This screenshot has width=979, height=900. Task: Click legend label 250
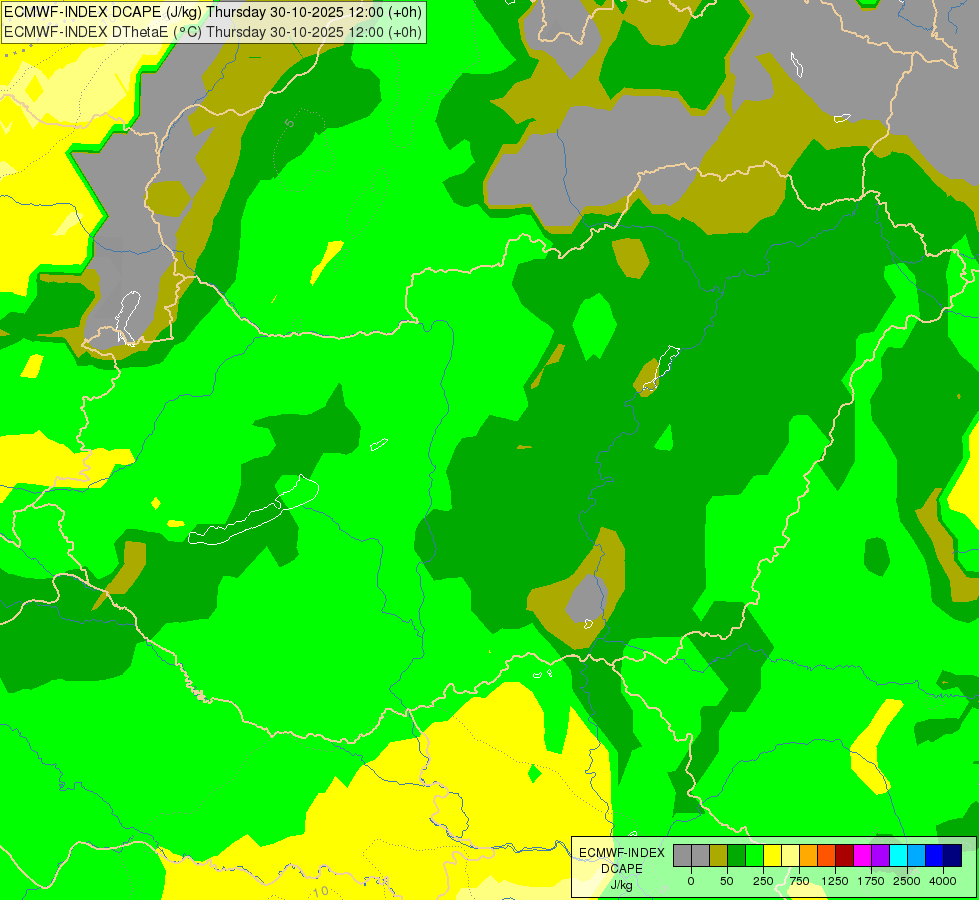[763, 881]
